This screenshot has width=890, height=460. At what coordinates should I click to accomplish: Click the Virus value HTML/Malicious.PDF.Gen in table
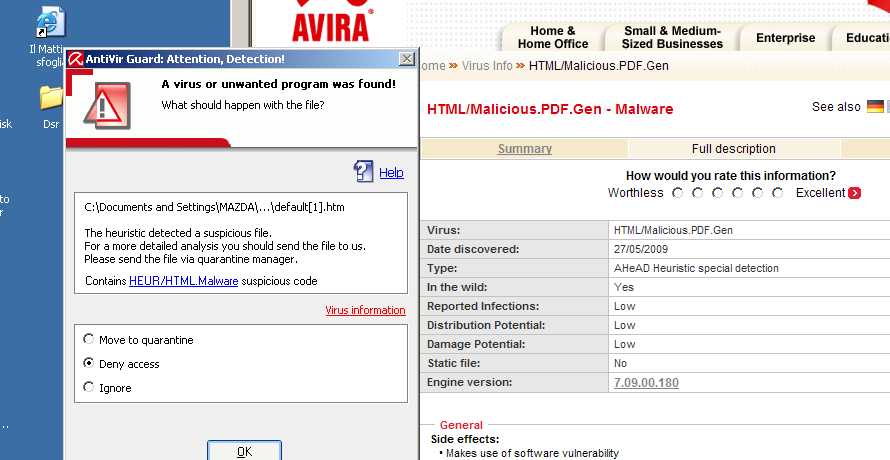[673, 231]
